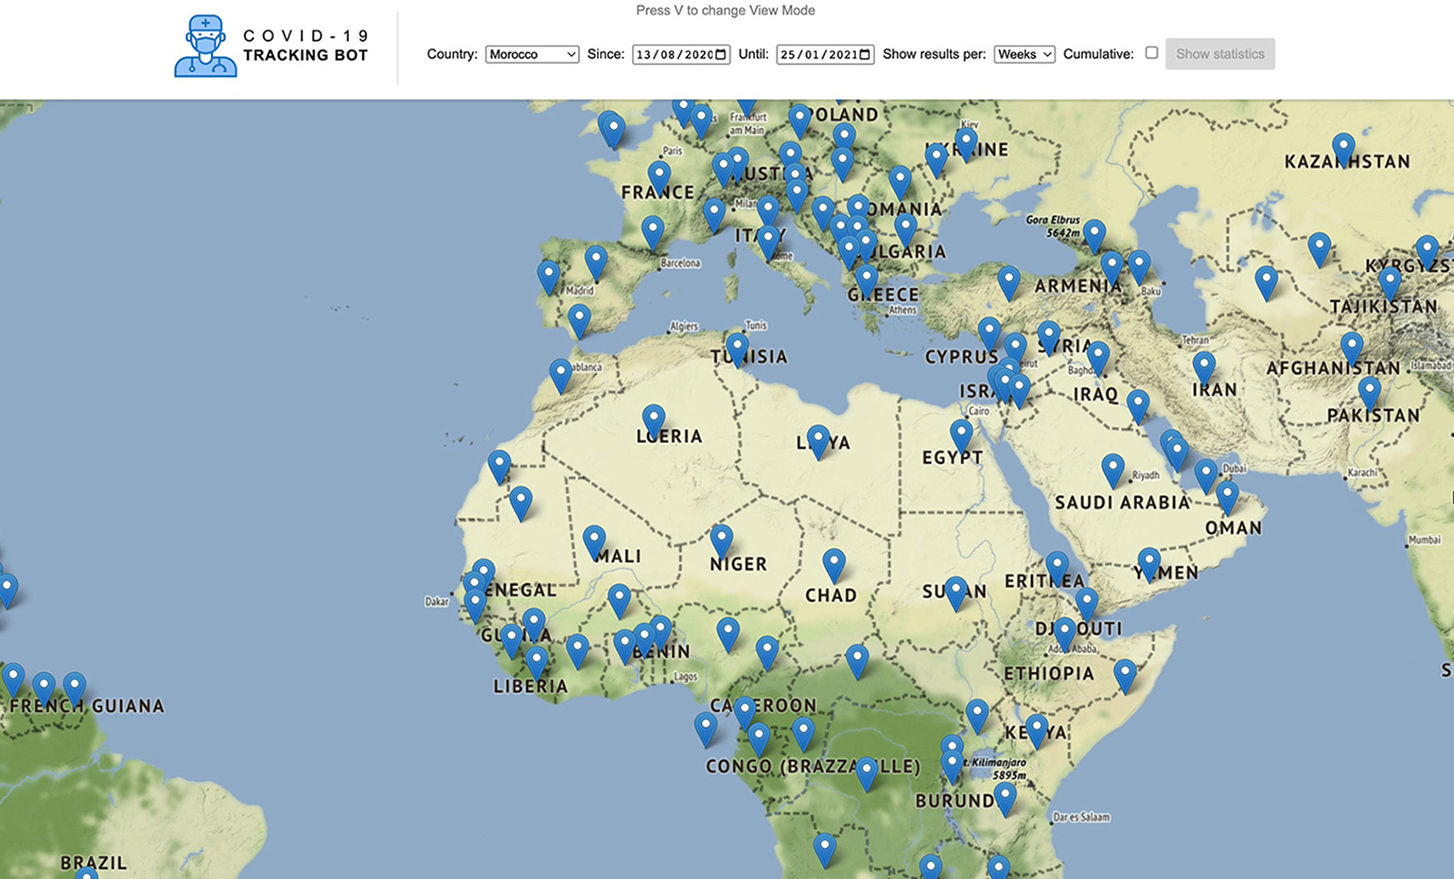Select the map pin above the Pakistan label

1369,393
